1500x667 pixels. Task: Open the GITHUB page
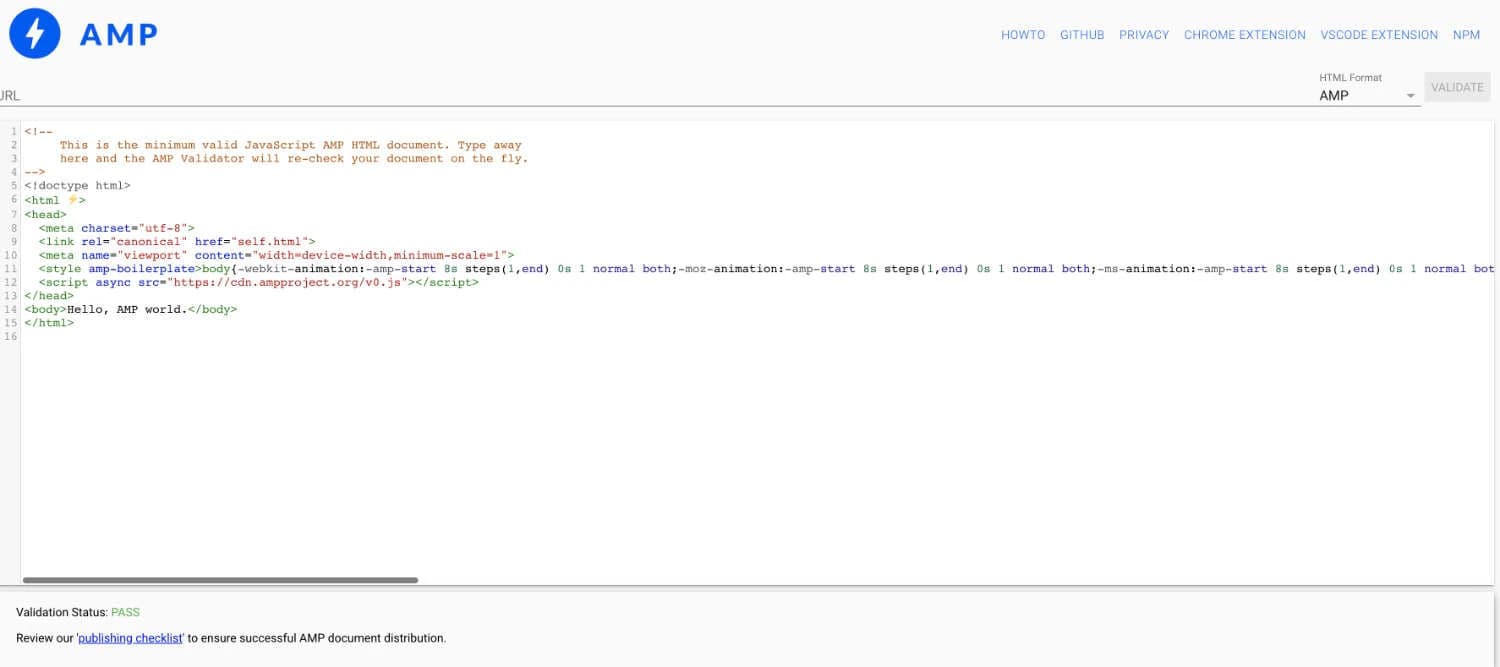(x=1082, y=34)
